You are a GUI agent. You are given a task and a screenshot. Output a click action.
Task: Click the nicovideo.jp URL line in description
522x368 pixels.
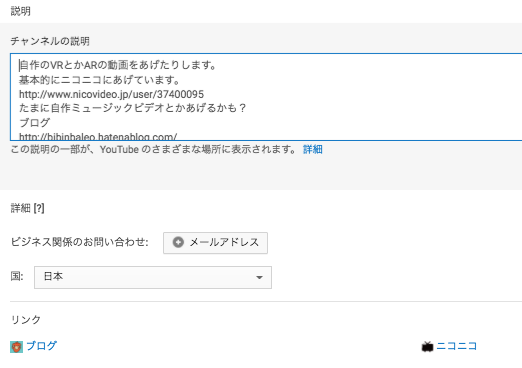pos(111,94)
